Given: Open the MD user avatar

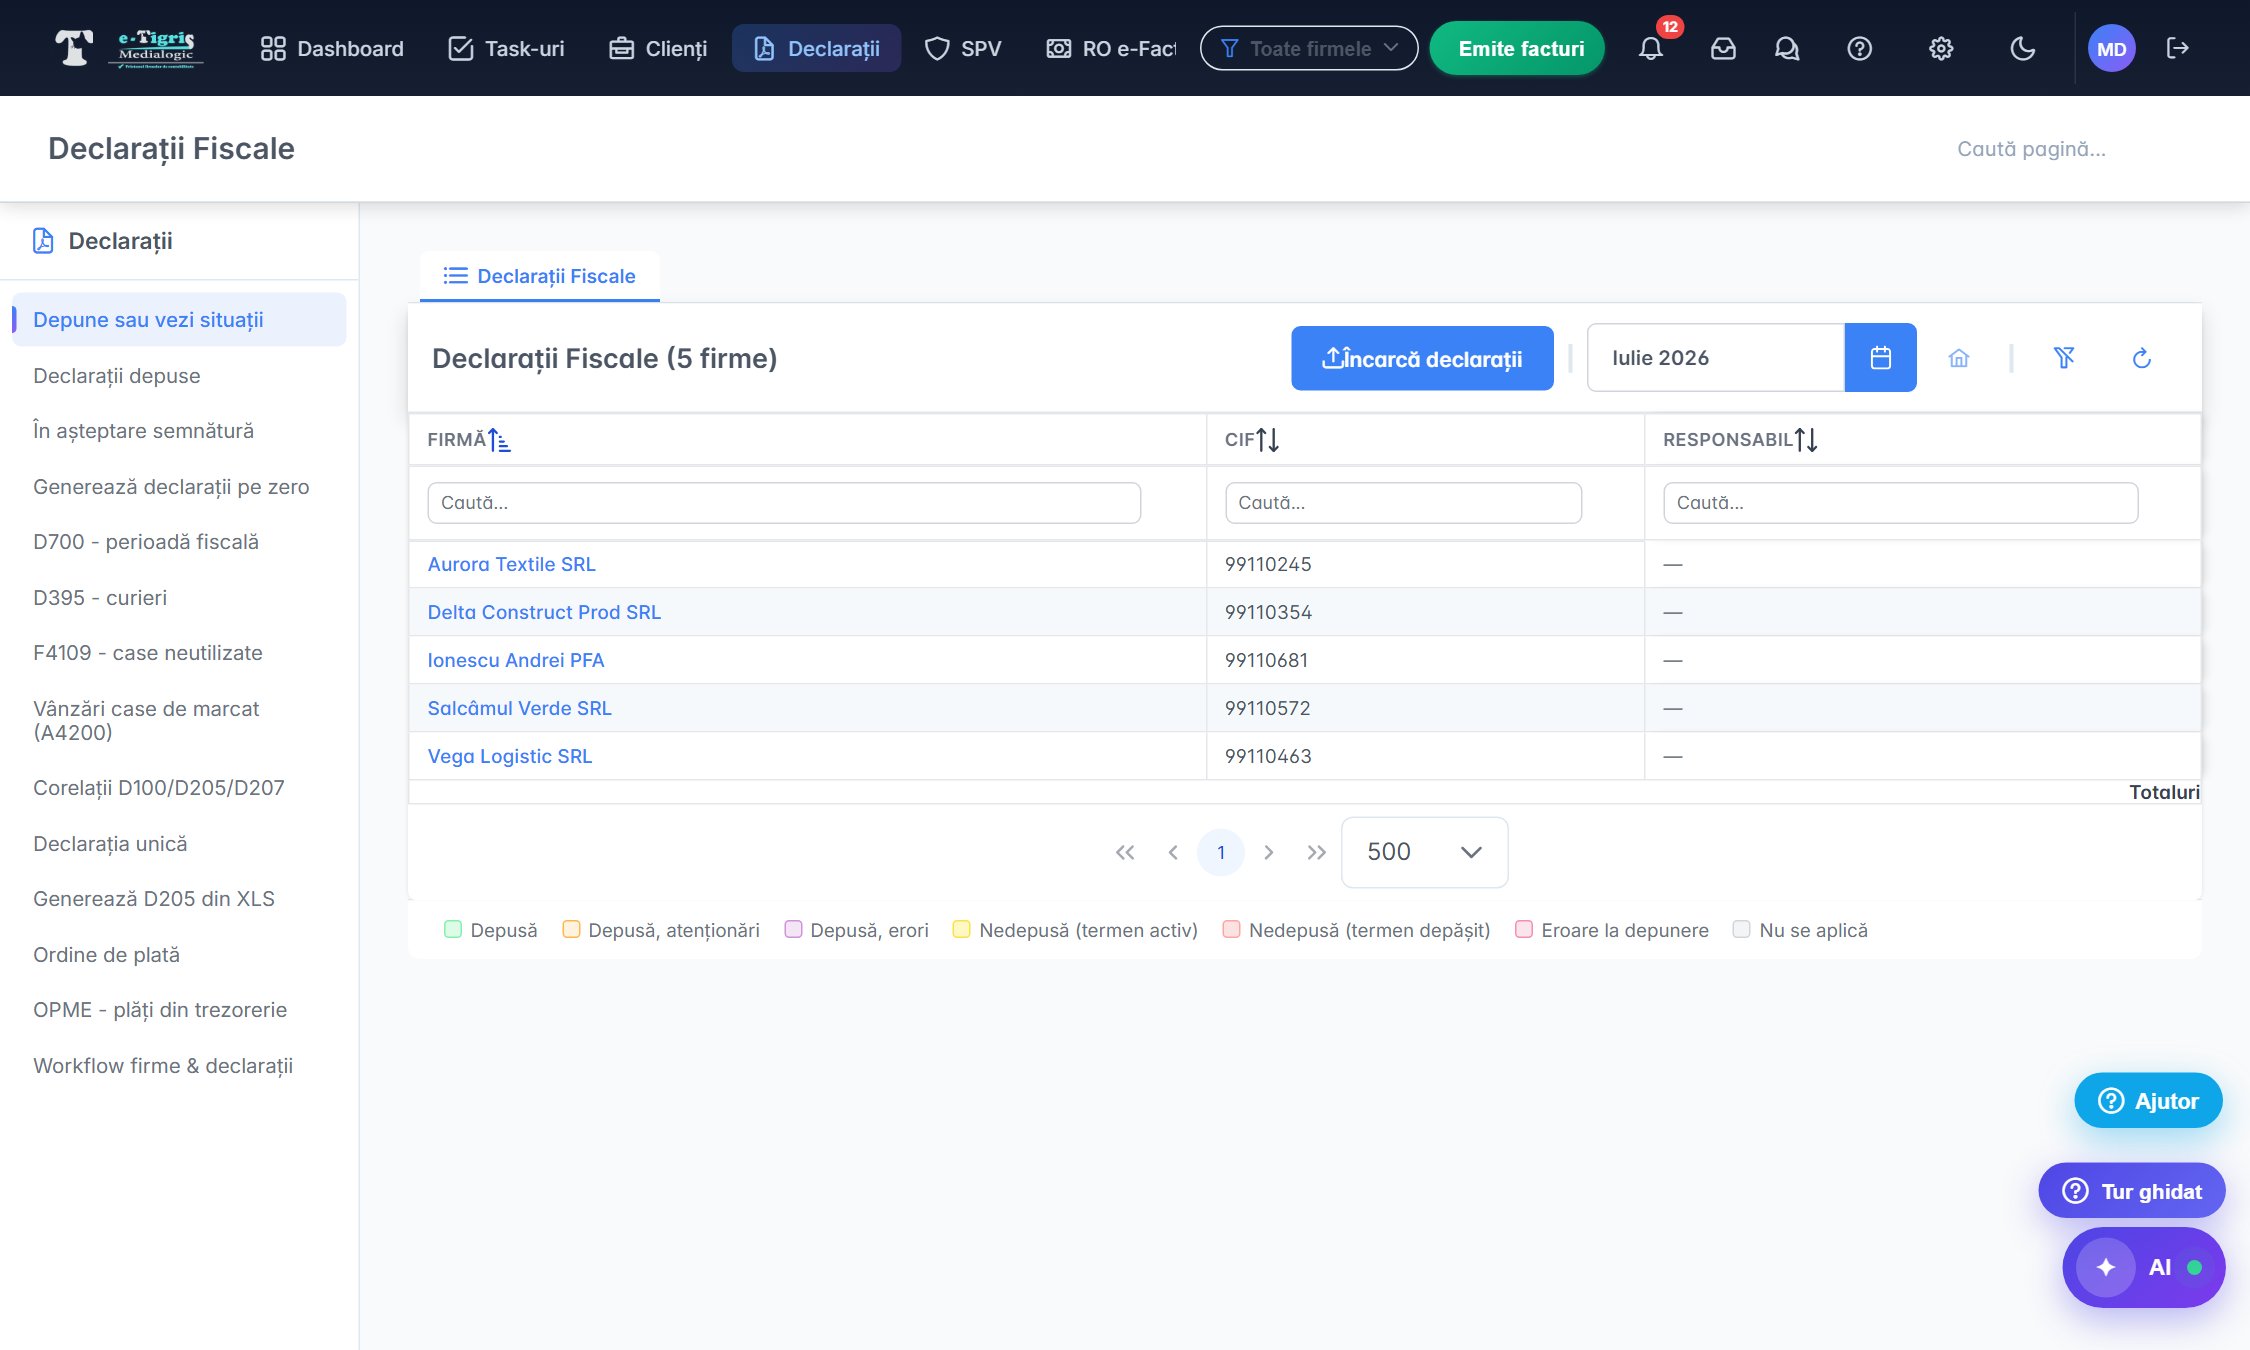Looking at the screenshot, I should tap(2111, 49).
